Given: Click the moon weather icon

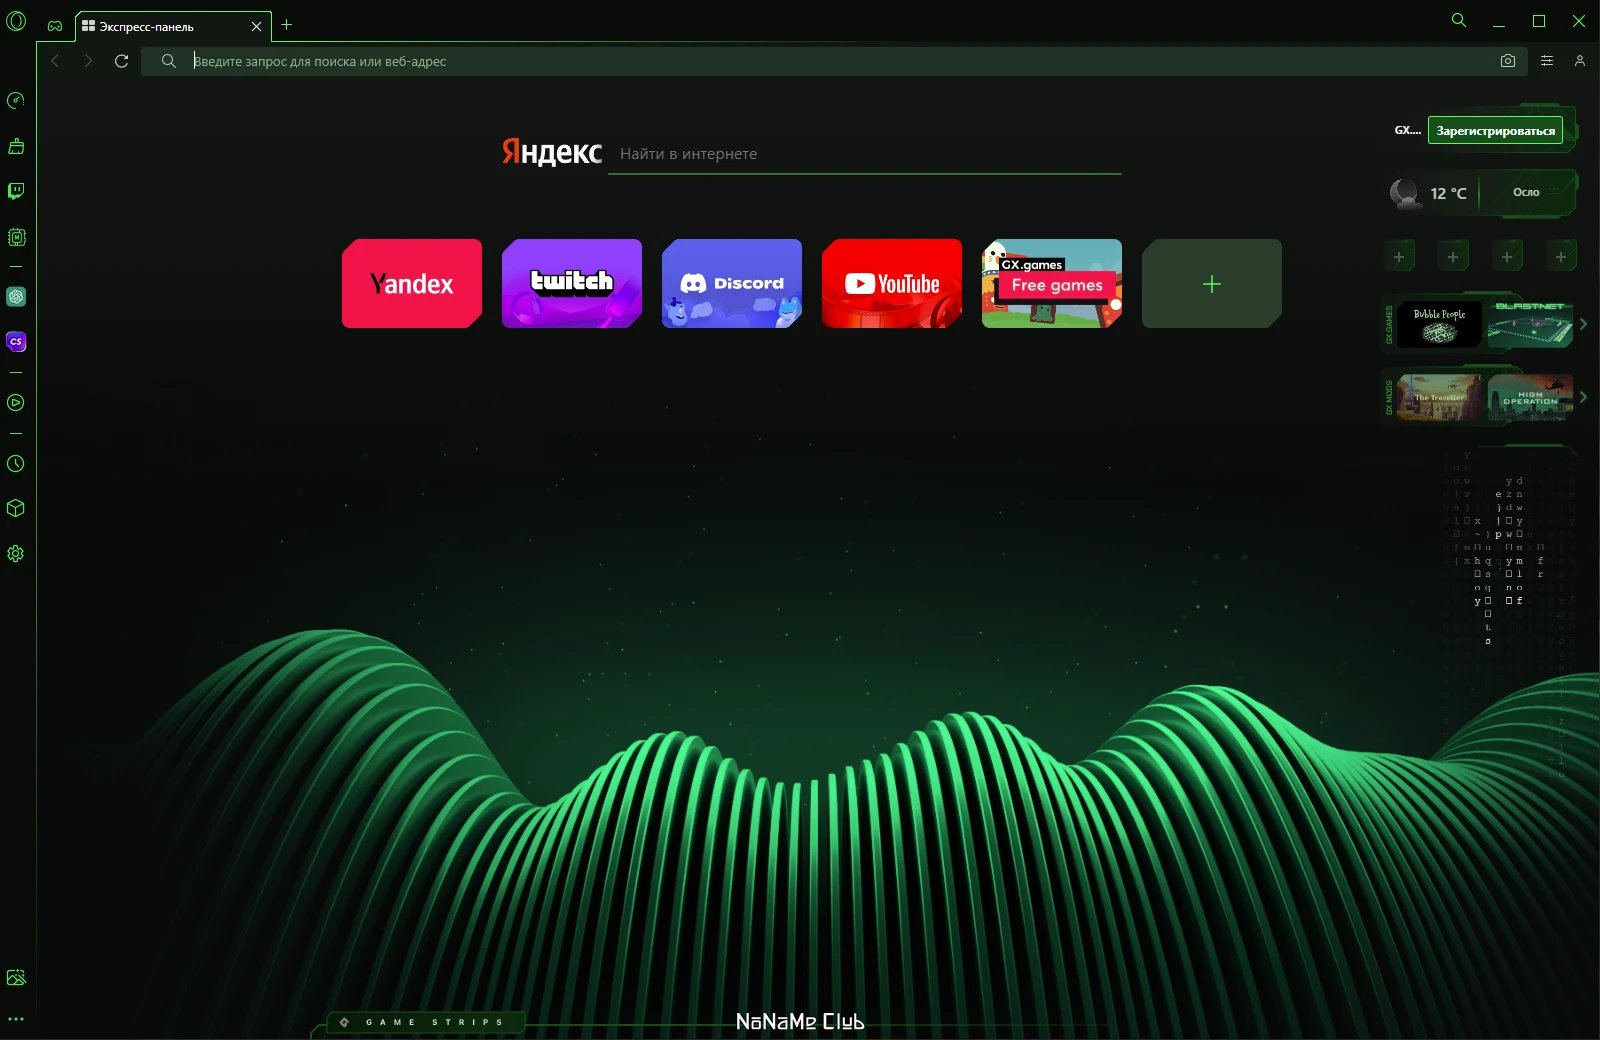Looking at the screenshot, I should pos(1405,192).
